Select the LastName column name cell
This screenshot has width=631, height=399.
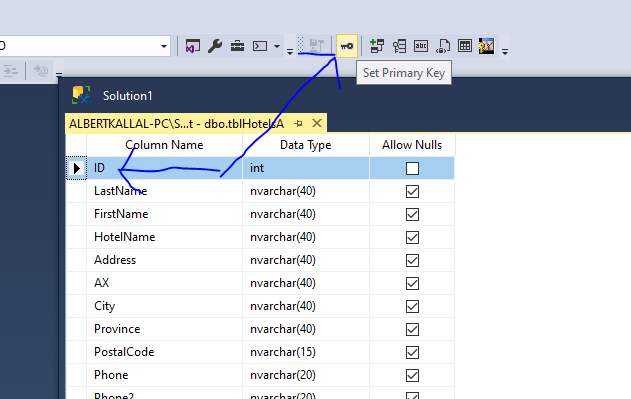165,191
